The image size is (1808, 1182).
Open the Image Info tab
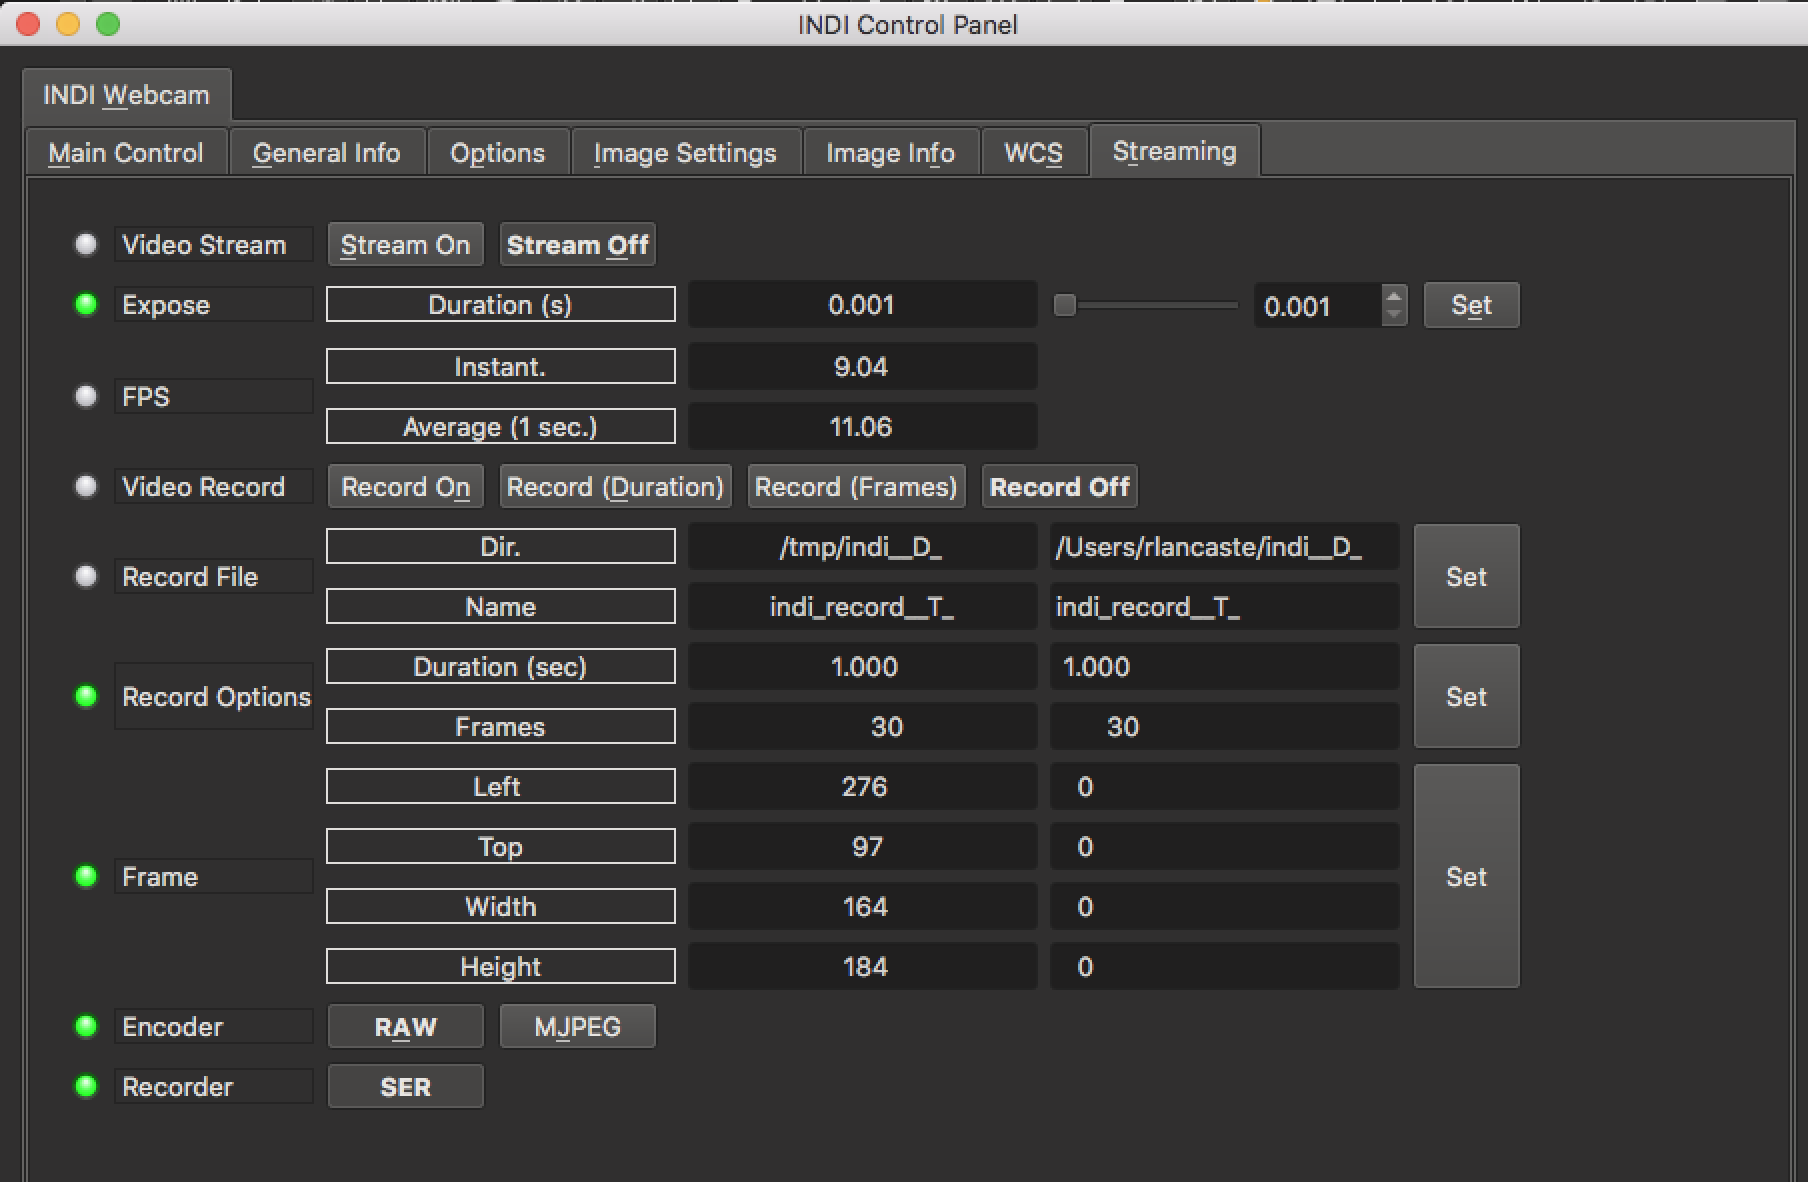[890, 152]
